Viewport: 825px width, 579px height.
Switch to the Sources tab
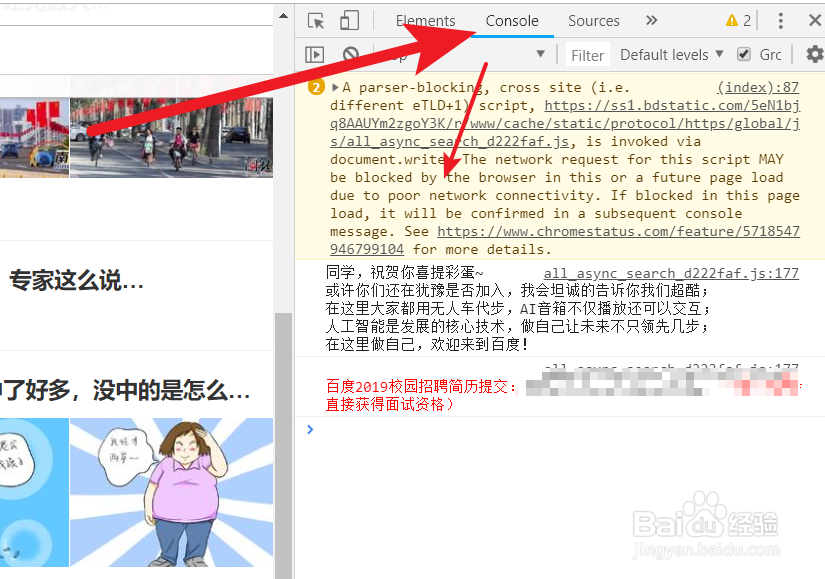[x=593, y=21]
